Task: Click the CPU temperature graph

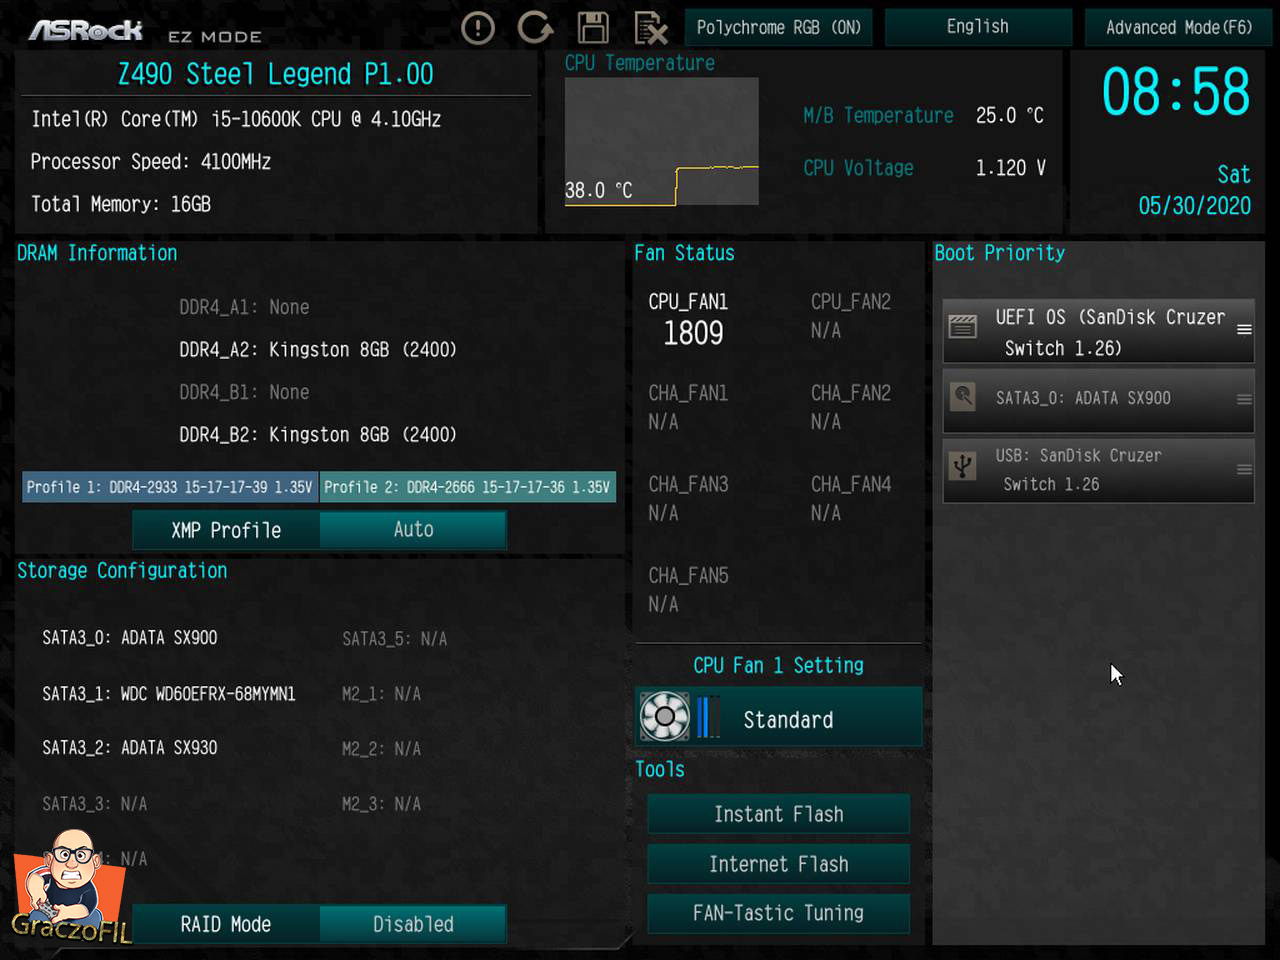Action: (661, 141)
